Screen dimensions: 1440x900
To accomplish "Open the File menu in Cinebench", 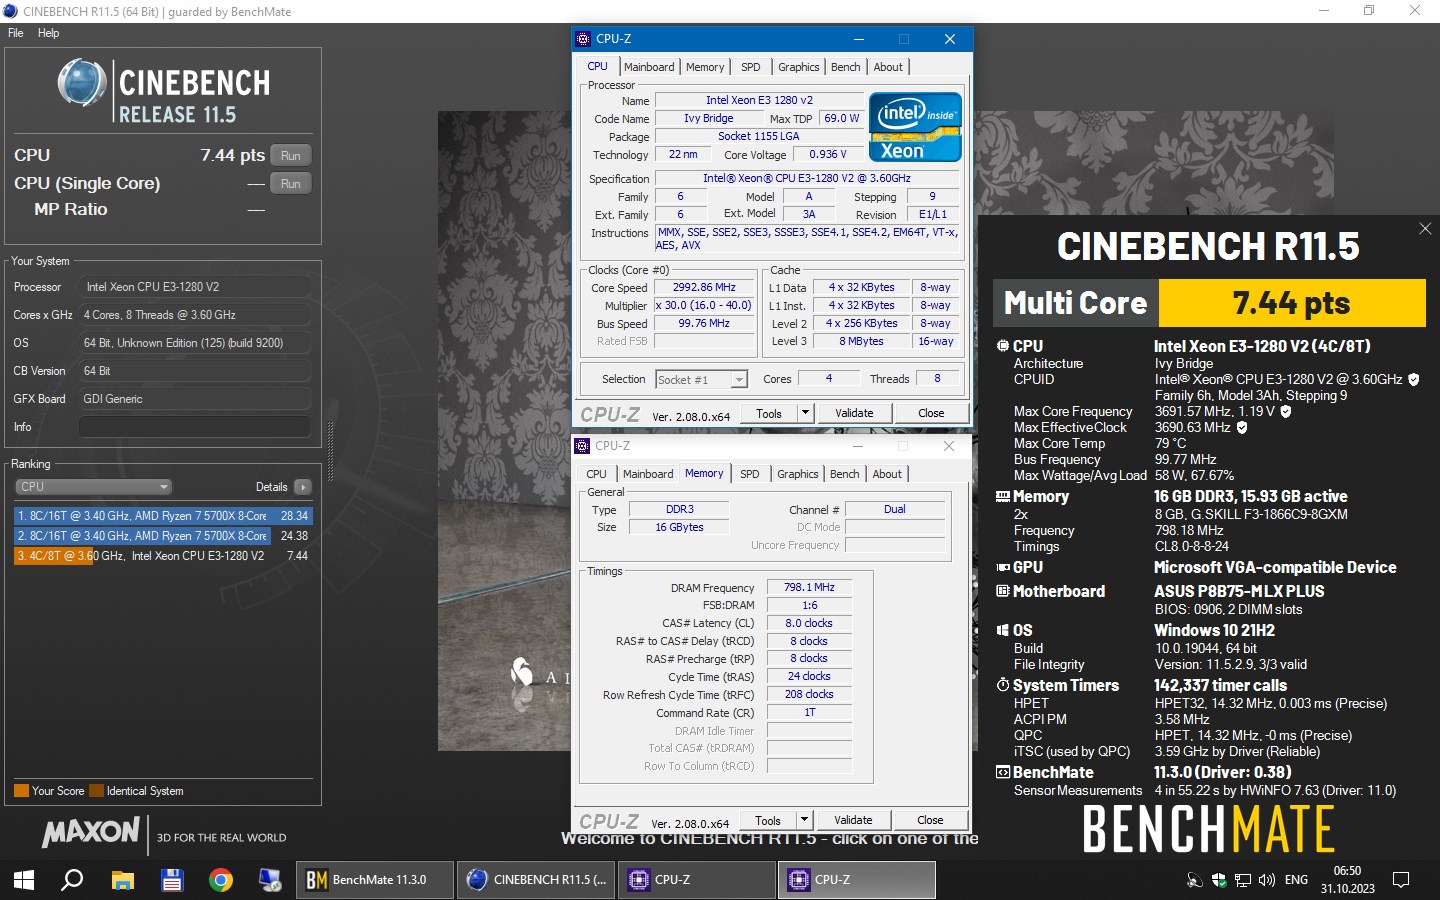I will [x=16, y=33].
